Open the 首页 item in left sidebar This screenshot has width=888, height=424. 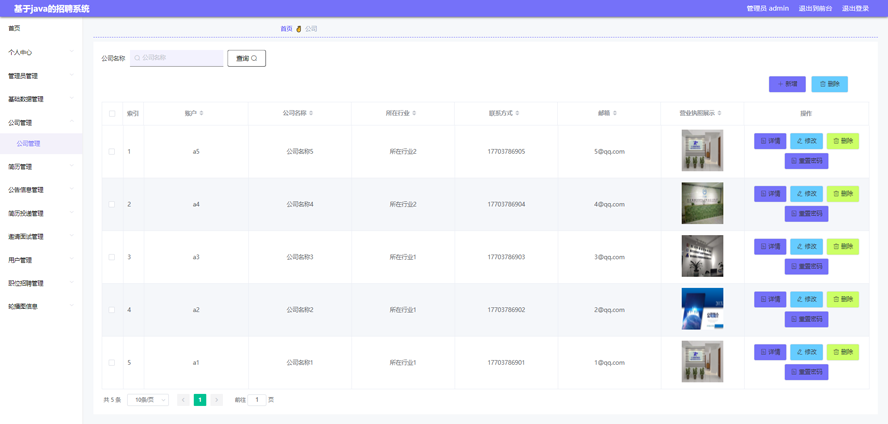point(15,28)
